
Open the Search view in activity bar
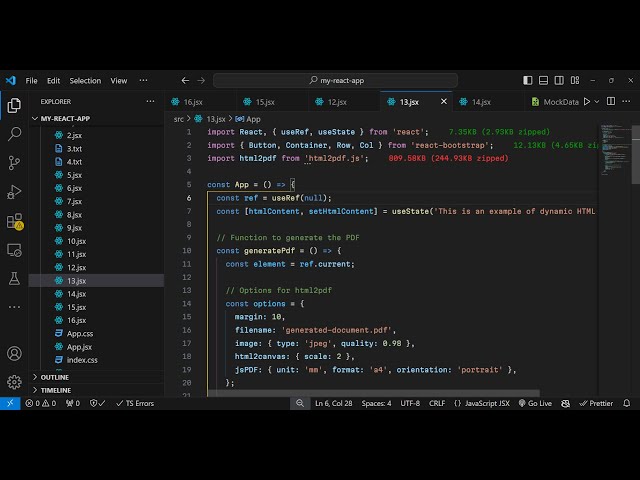[14, 133]
